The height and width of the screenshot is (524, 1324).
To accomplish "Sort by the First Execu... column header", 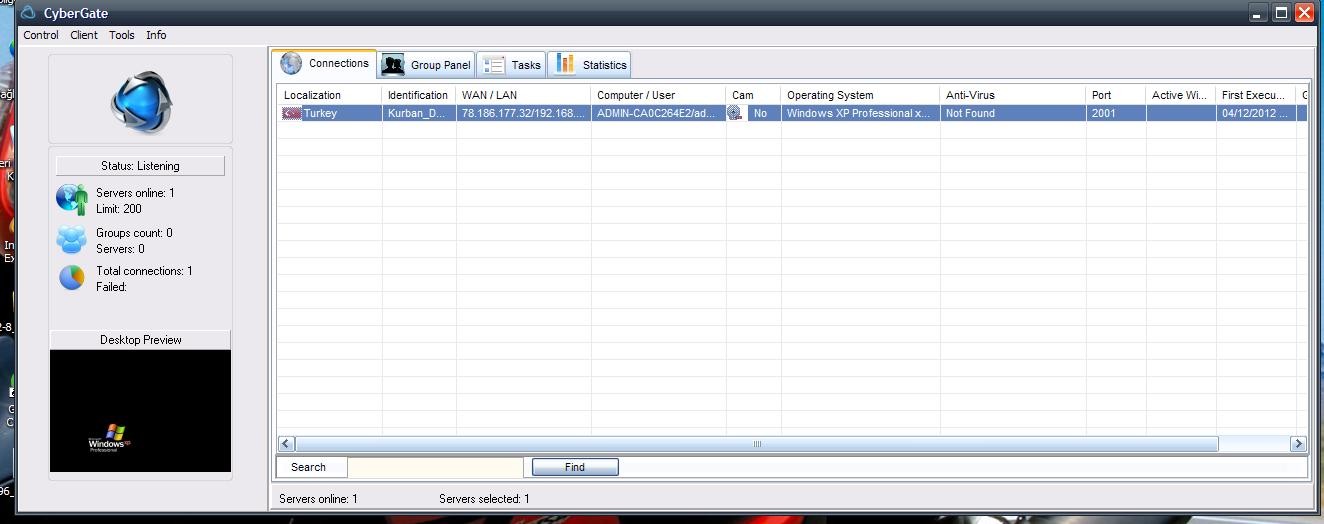I will [x=1255, y=95].
